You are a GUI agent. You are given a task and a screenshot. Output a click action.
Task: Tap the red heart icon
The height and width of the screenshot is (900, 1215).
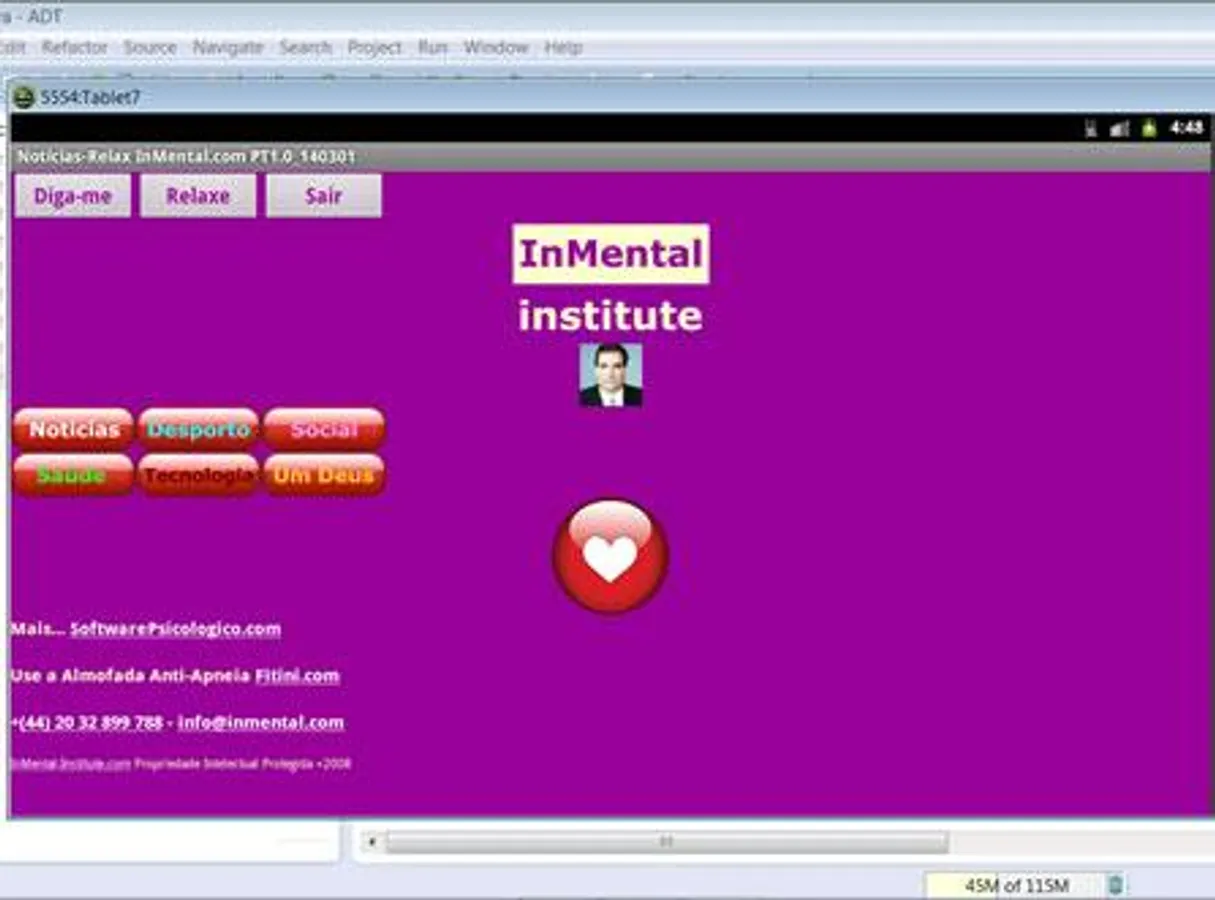(611, 556)
